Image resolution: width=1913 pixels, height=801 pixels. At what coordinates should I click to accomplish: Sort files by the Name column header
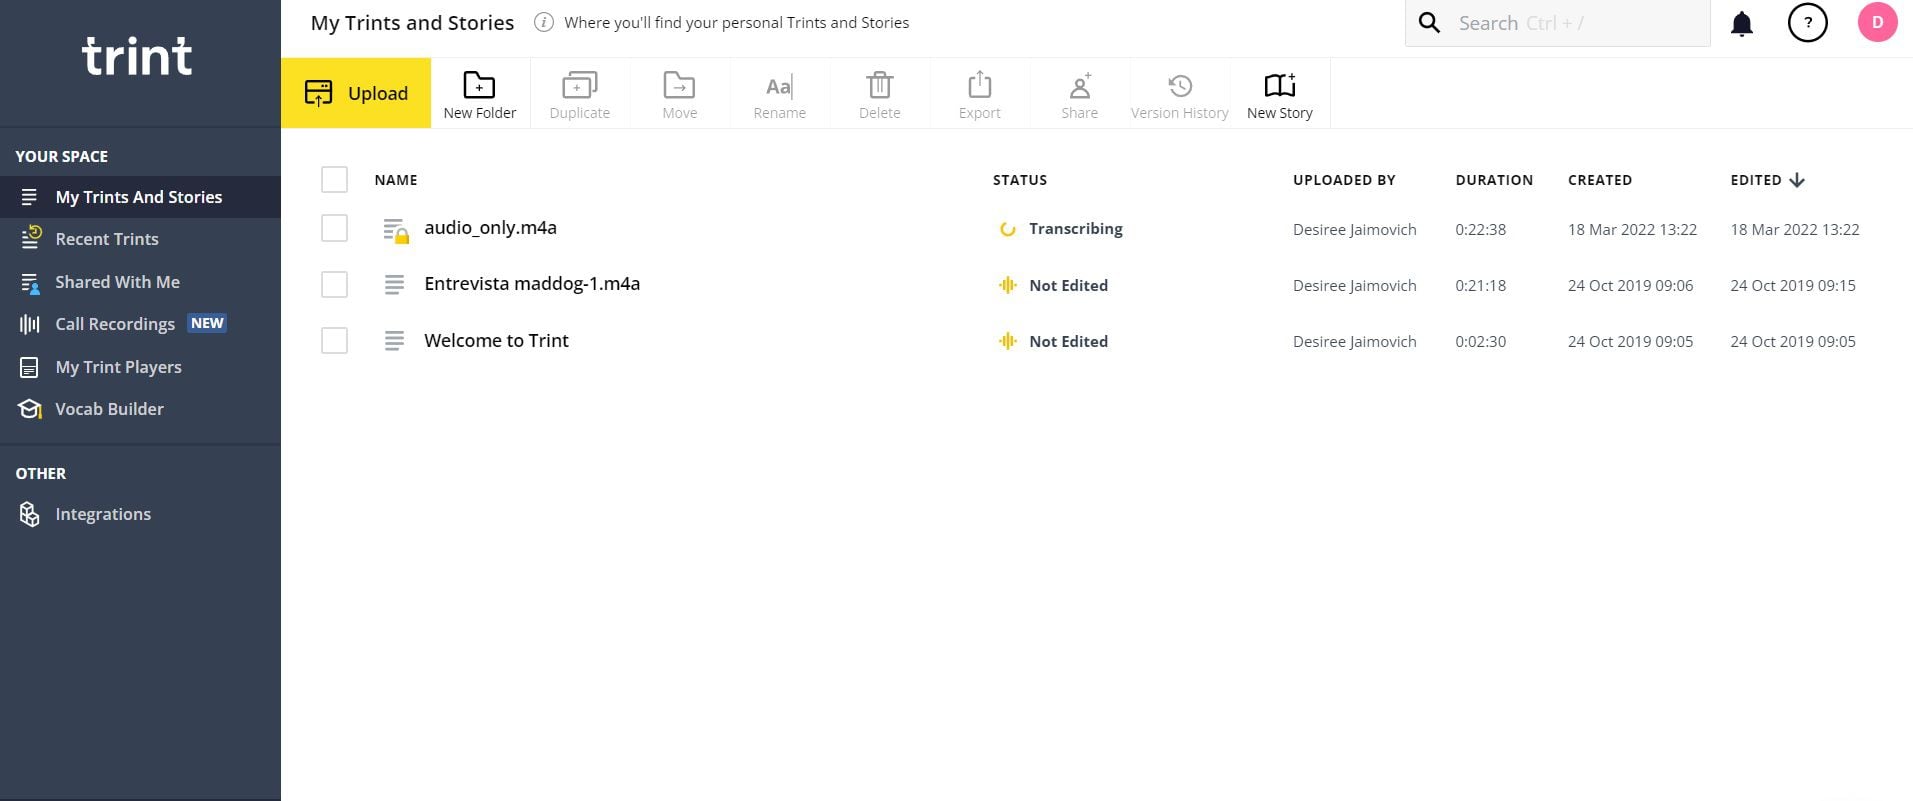[x=396, y=180]
